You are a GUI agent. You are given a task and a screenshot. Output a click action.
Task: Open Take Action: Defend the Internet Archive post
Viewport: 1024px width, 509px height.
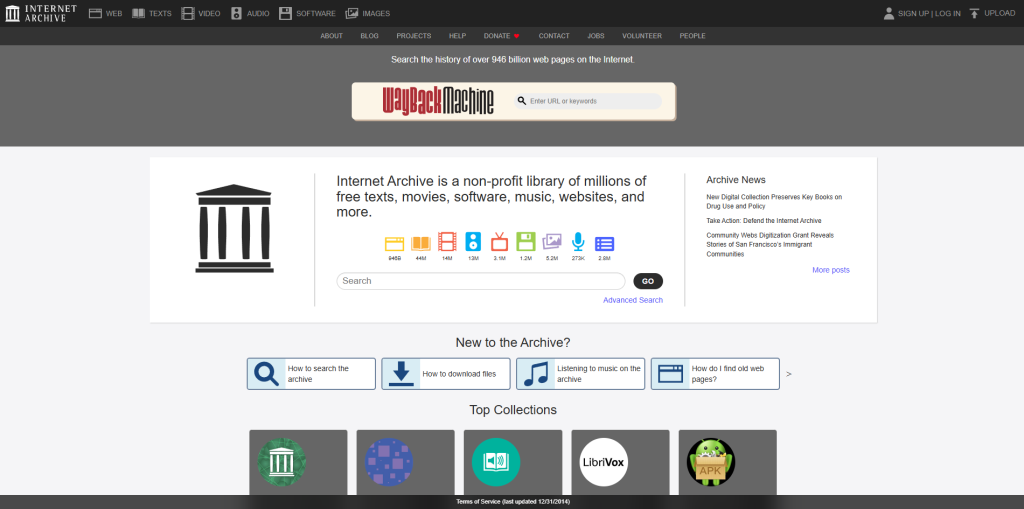pos(763,221)
